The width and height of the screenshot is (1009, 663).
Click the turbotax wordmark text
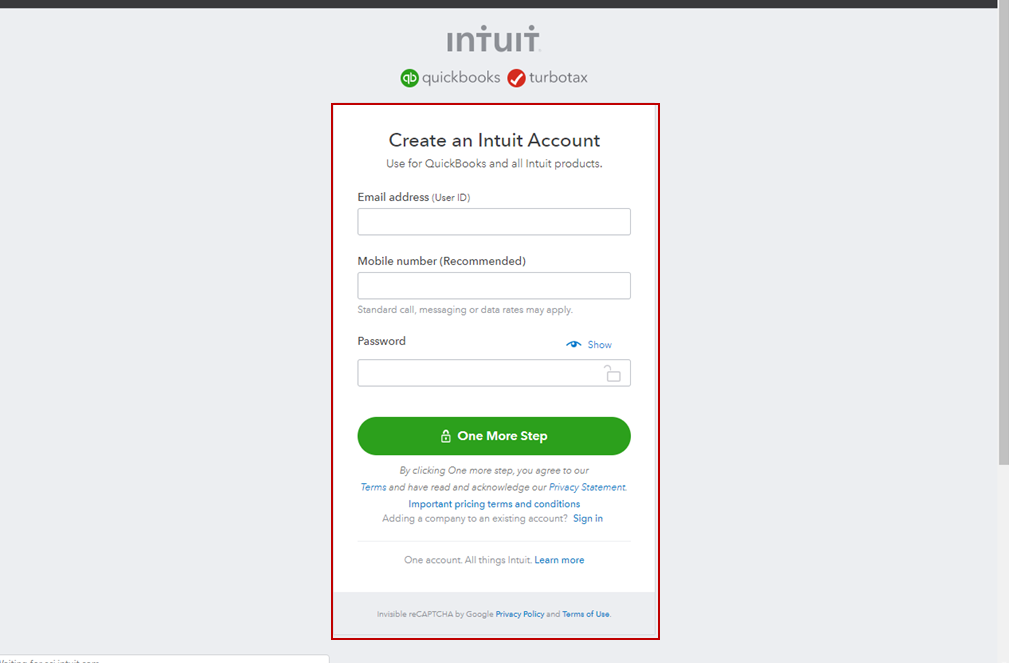click(559, 78)
